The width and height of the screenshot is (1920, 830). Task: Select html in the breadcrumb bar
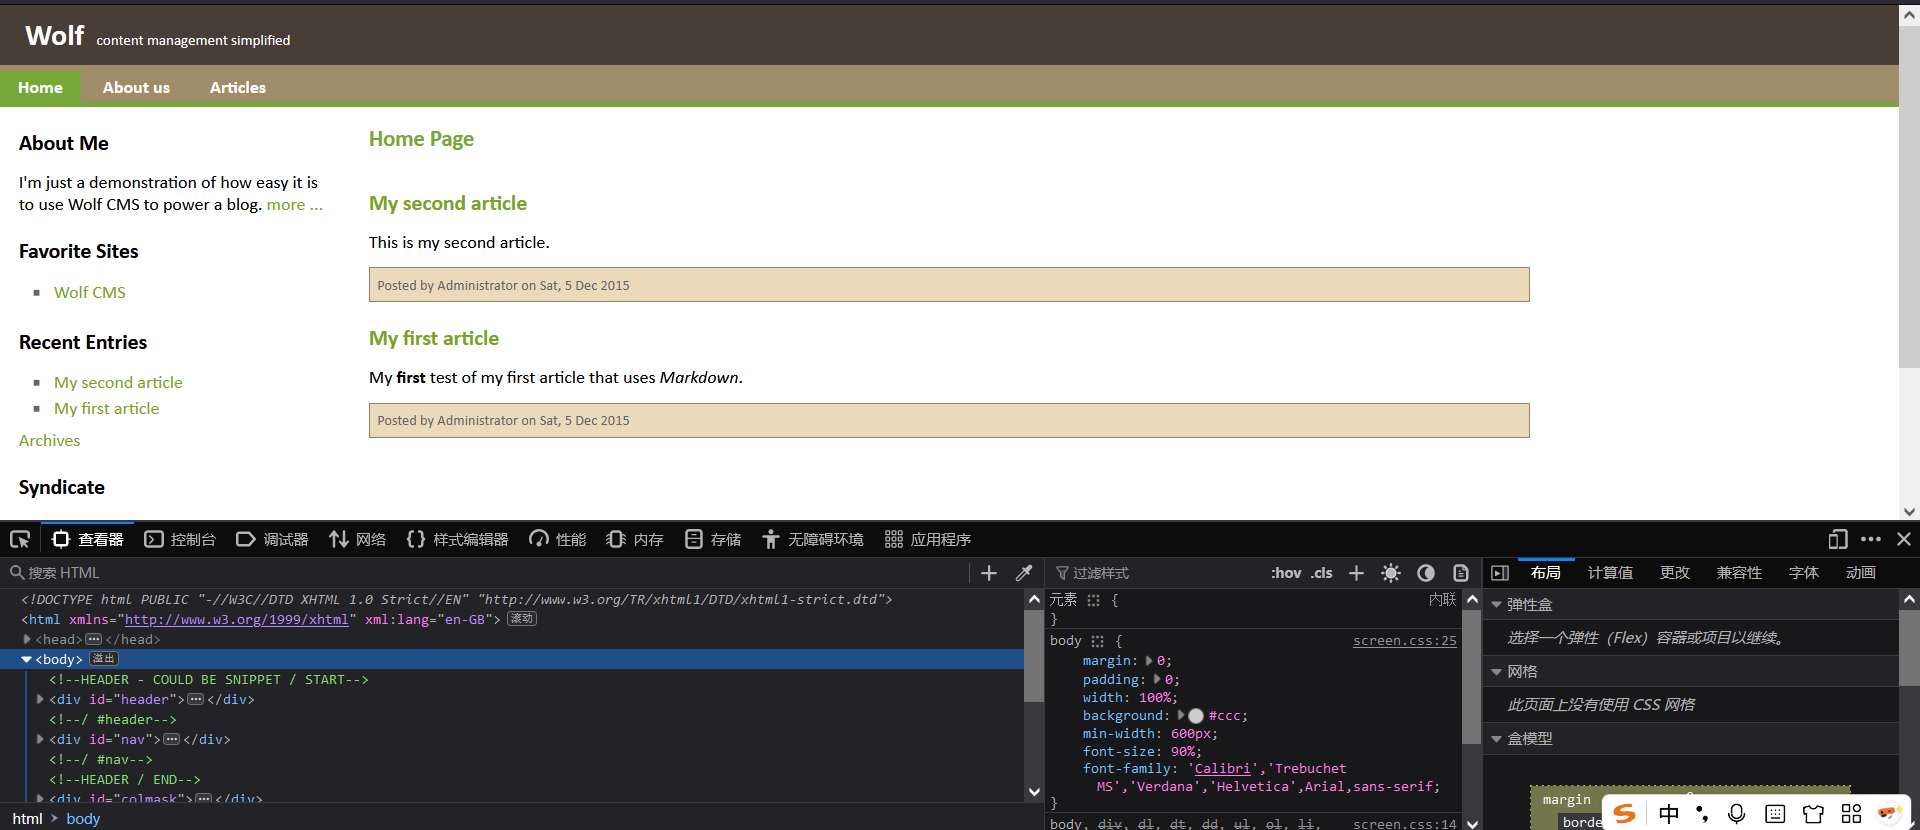pos(28,819)
